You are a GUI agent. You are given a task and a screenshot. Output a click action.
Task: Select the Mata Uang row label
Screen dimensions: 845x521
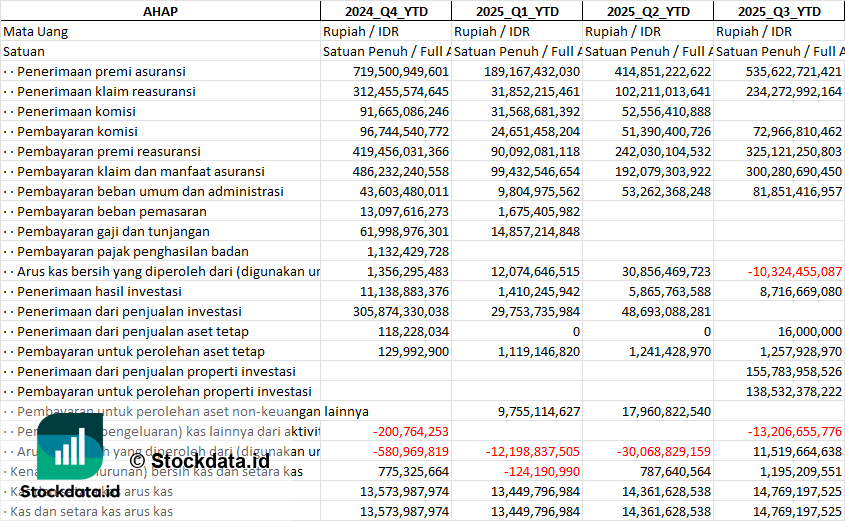point(35,31)
